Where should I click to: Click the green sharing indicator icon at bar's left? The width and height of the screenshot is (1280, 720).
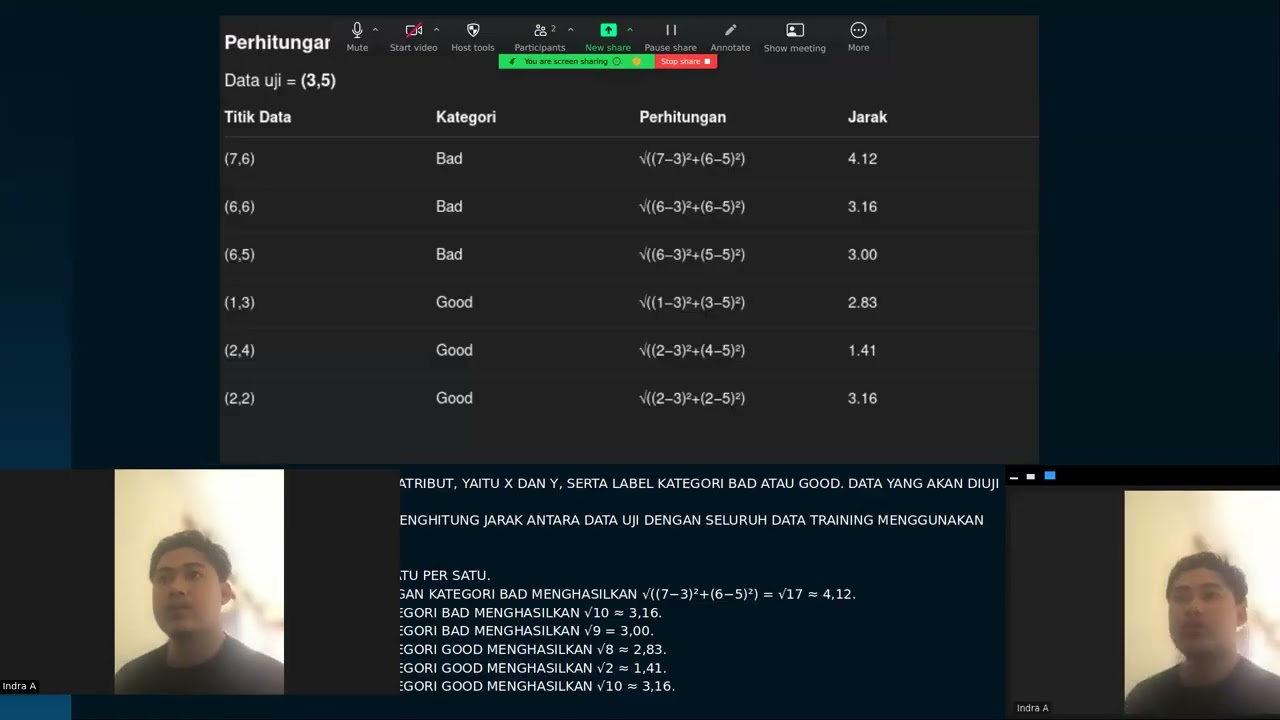tap(513, 62)
